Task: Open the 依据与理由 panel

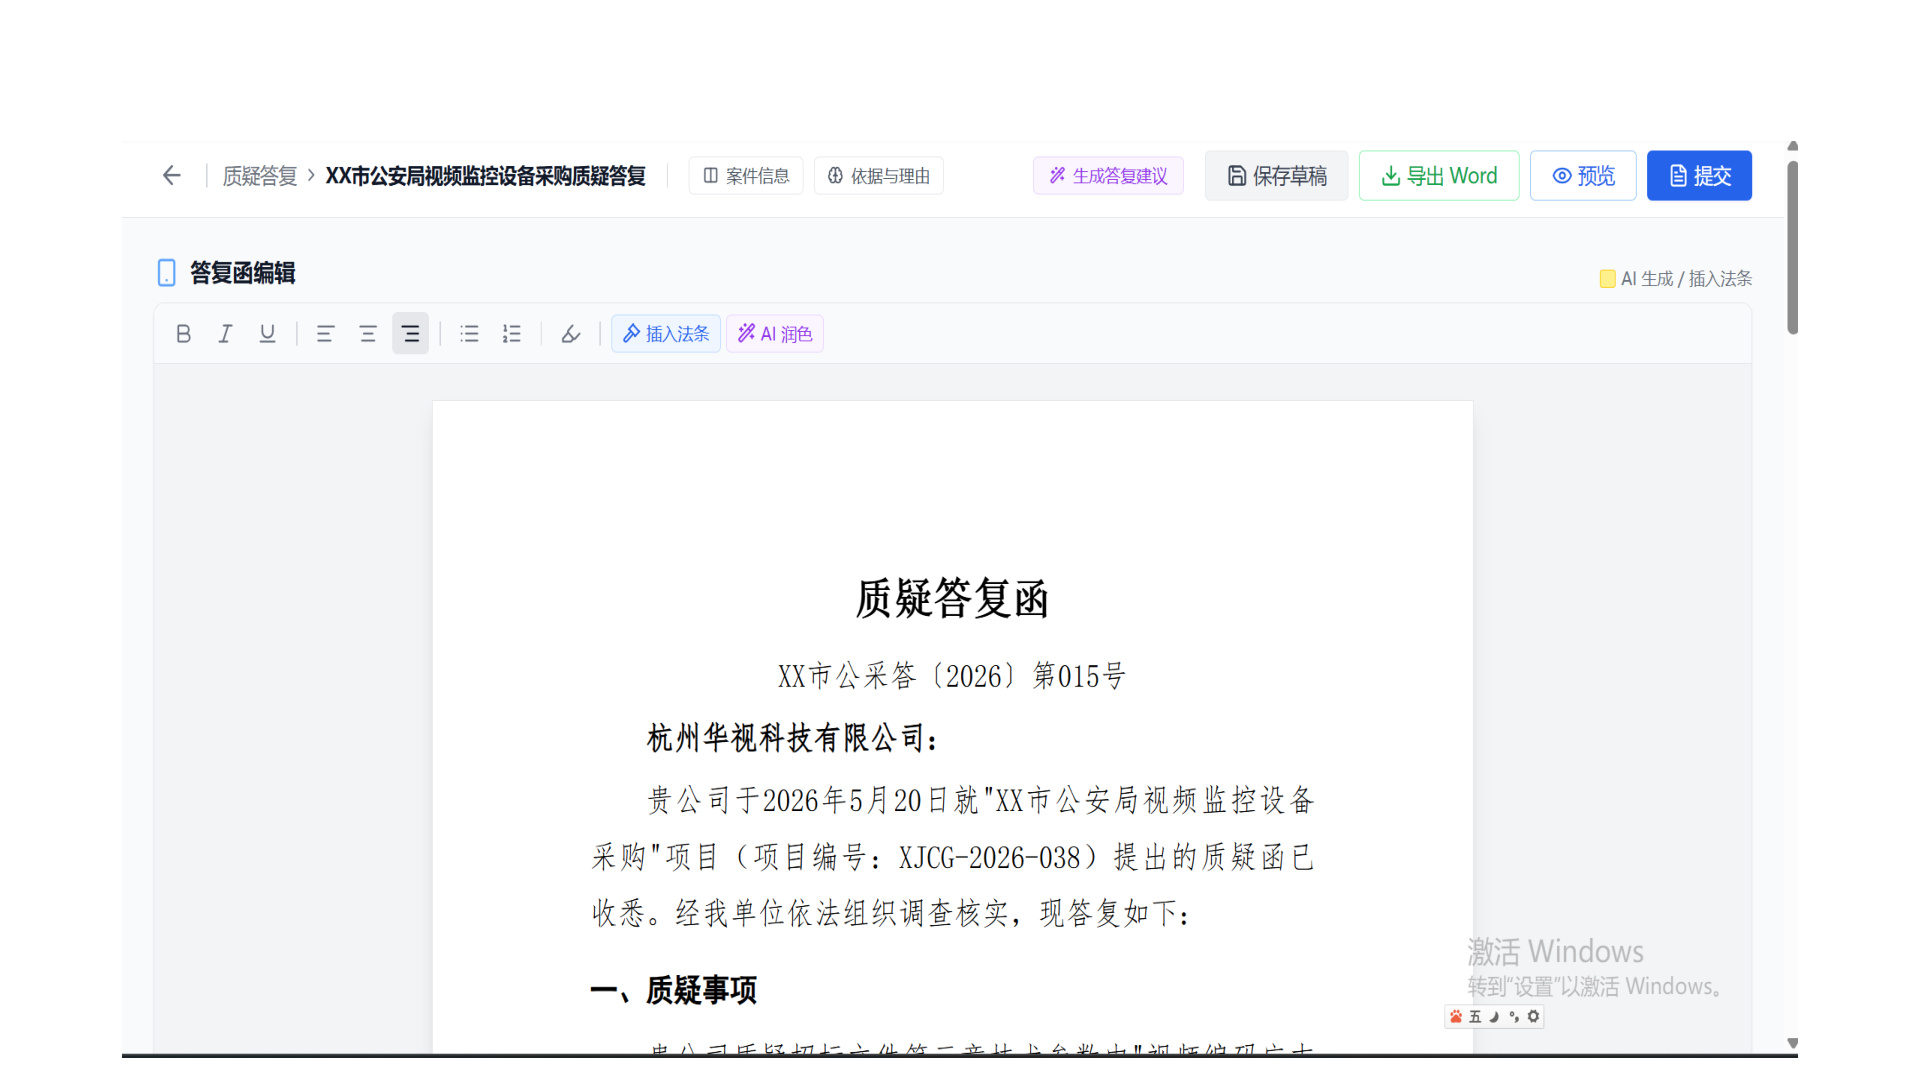Action: tap(879, 176)
